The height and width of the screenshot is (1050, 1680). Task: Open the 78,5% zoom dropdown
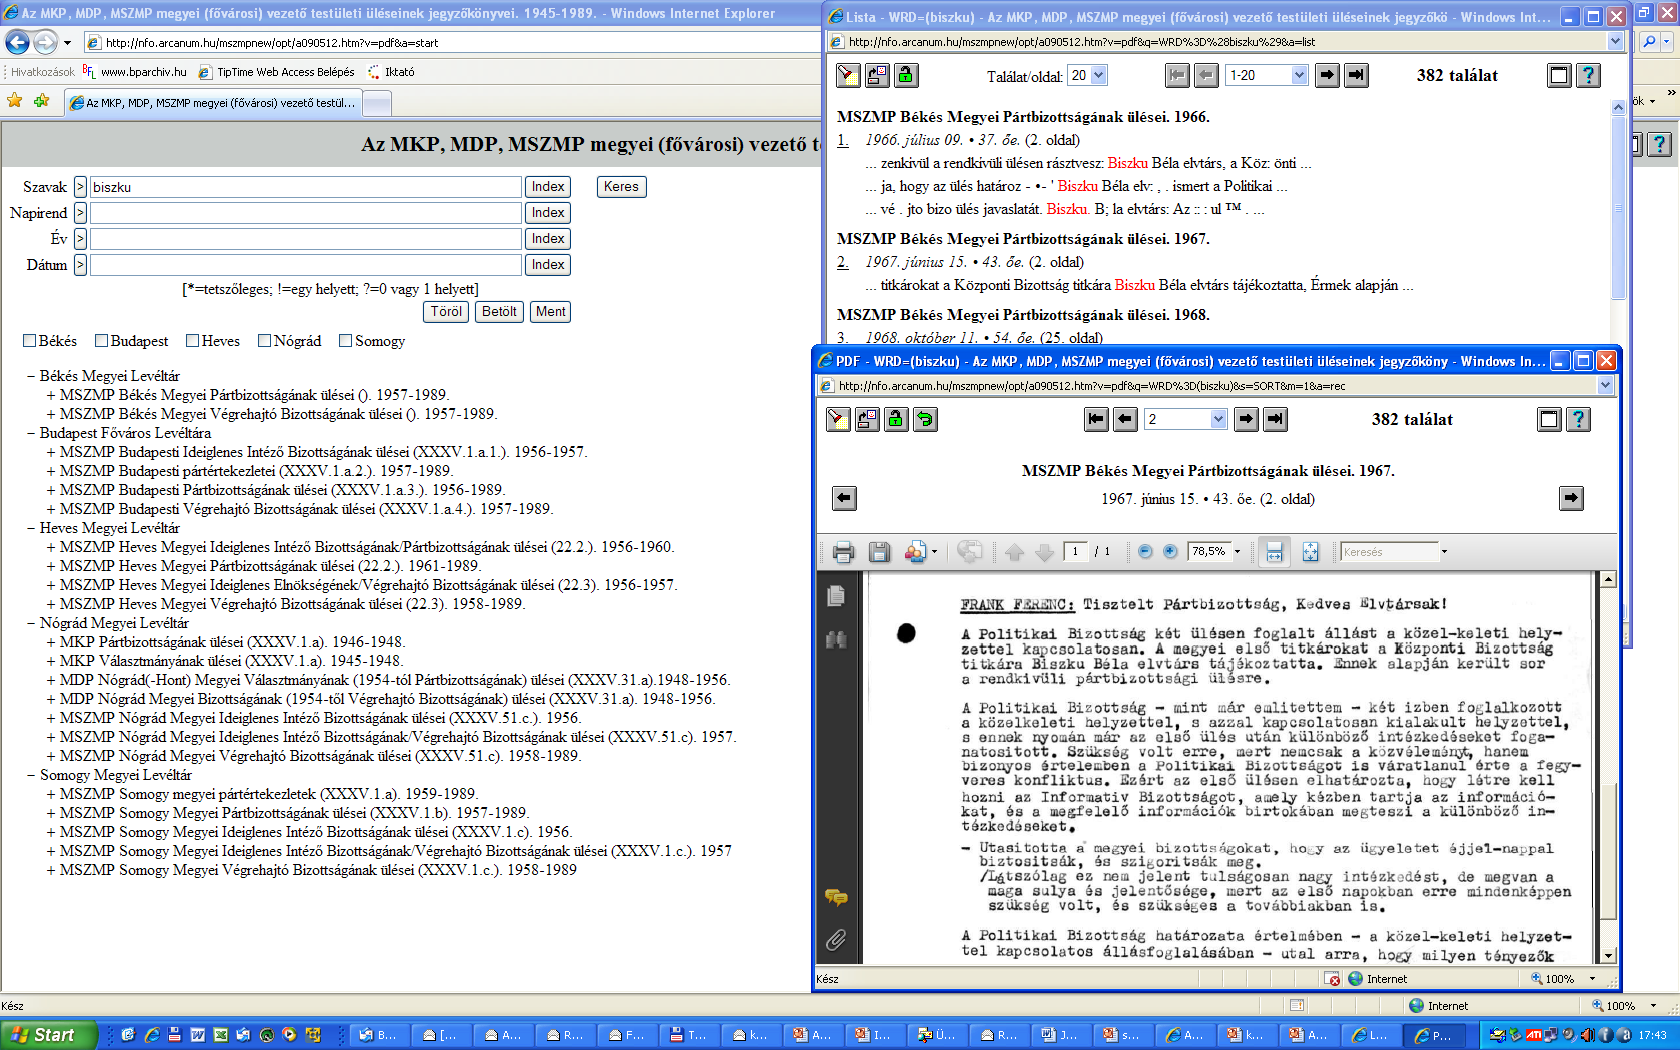[1237, 552]
